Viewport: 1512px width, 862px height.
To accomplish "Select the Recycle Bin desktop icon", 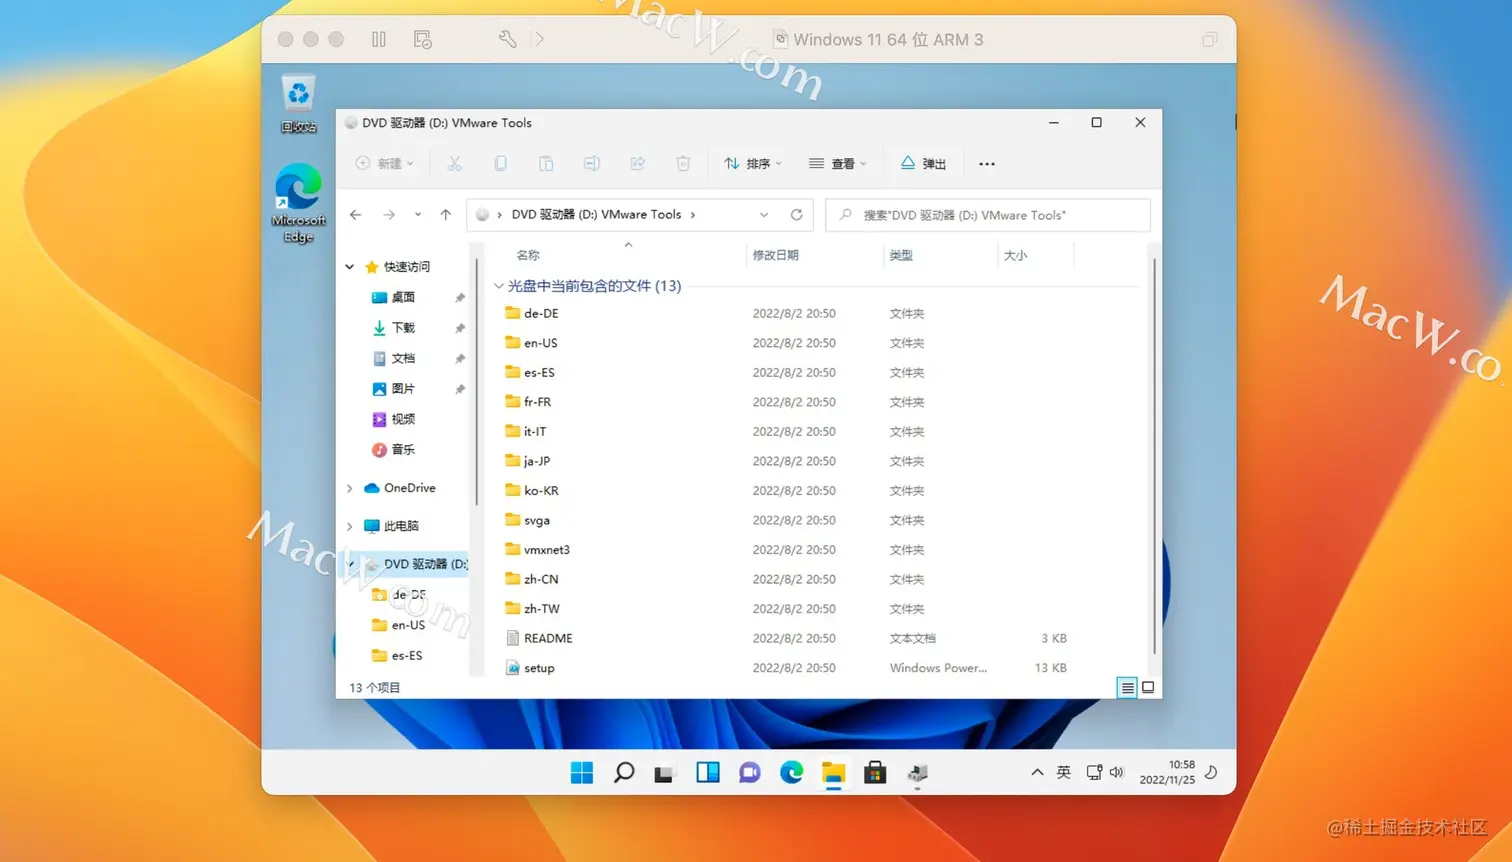I will tap(298, 104).
